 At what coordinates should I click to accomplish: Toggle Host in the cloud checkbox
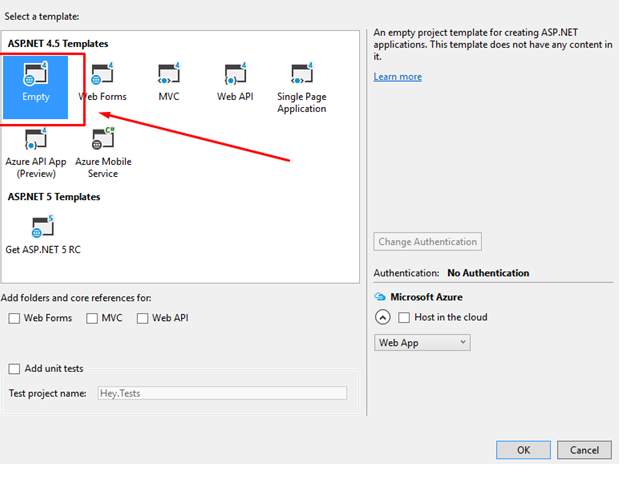coord(404,318)
